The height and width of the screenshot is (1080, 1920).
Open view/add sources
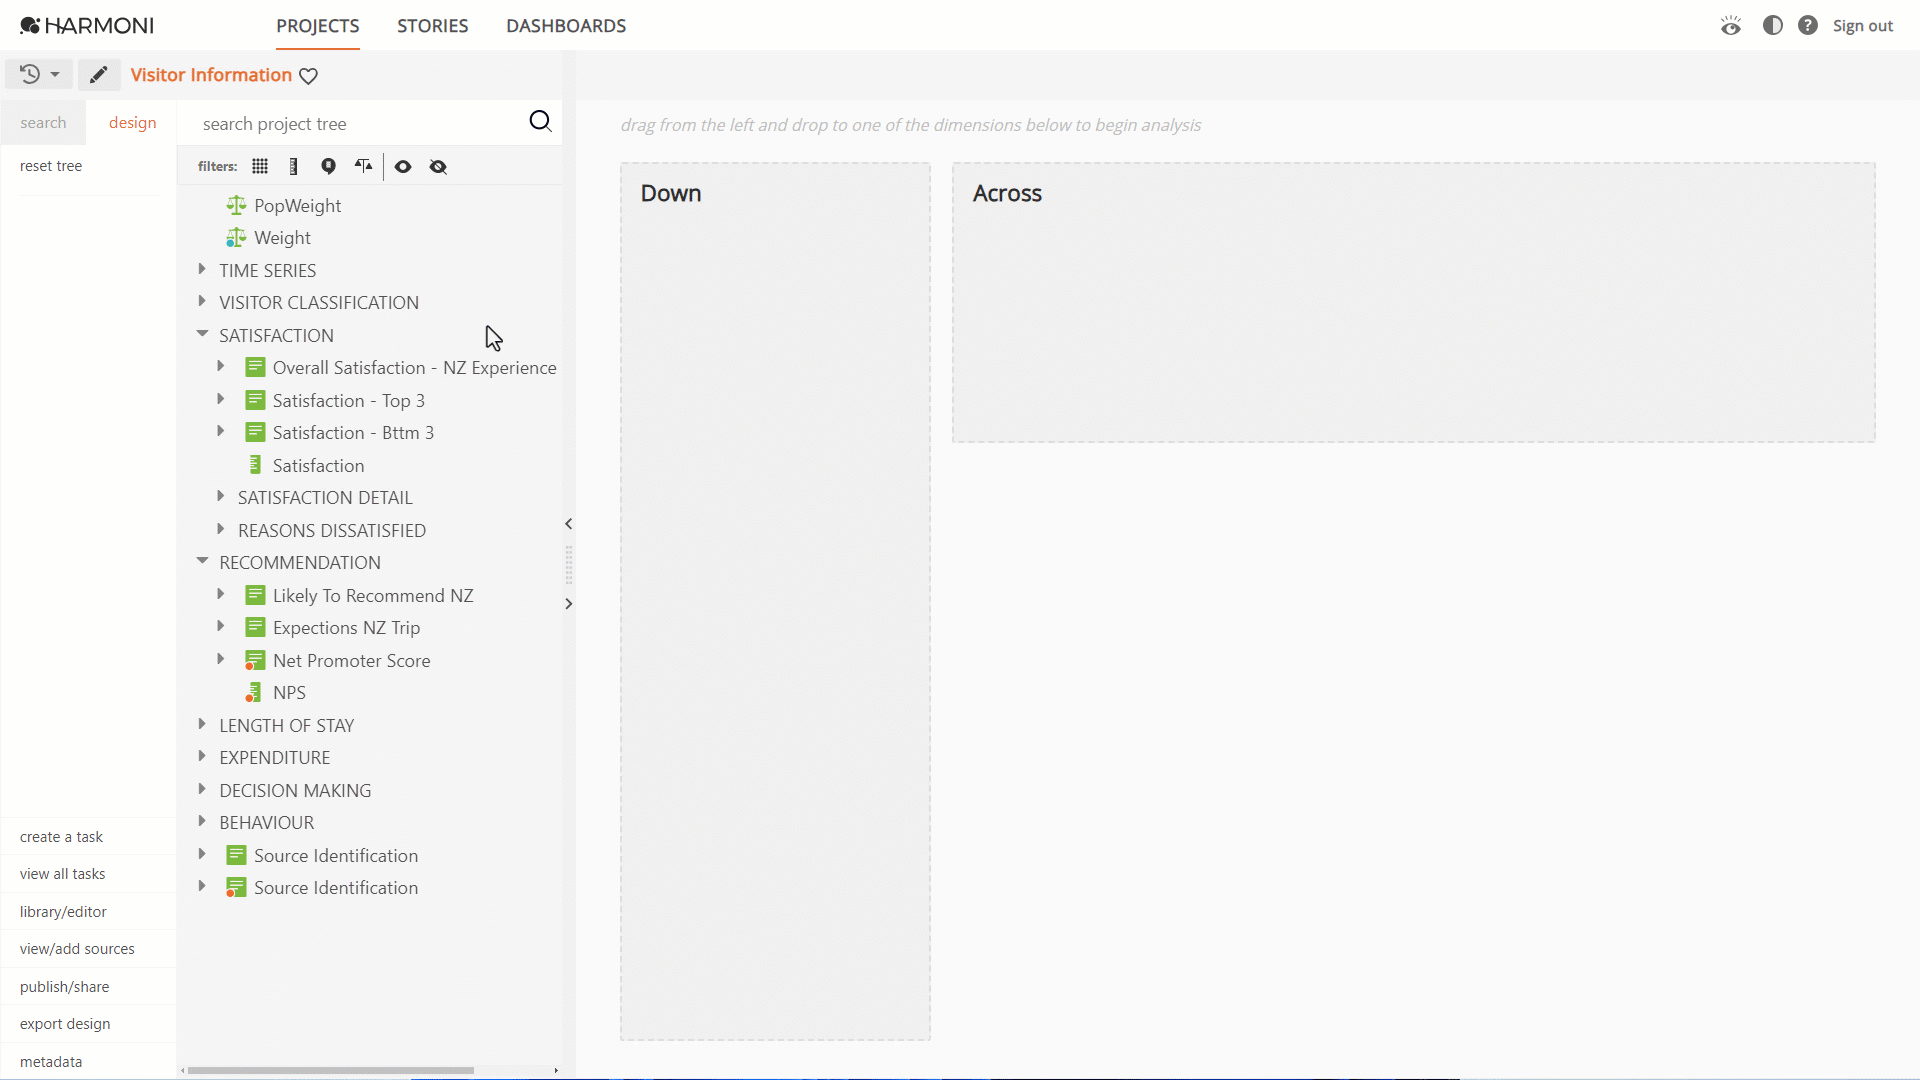coord(77,949)
